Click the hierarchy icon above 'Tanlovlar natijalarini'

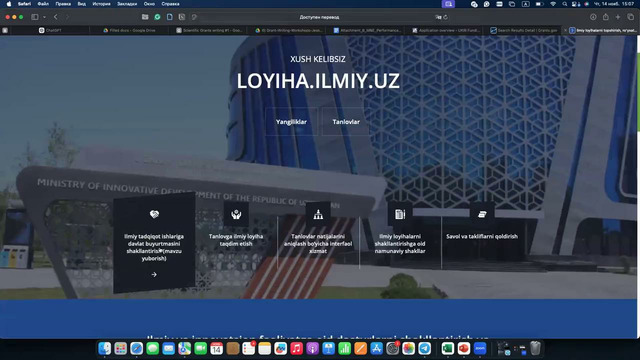[318, 214]
